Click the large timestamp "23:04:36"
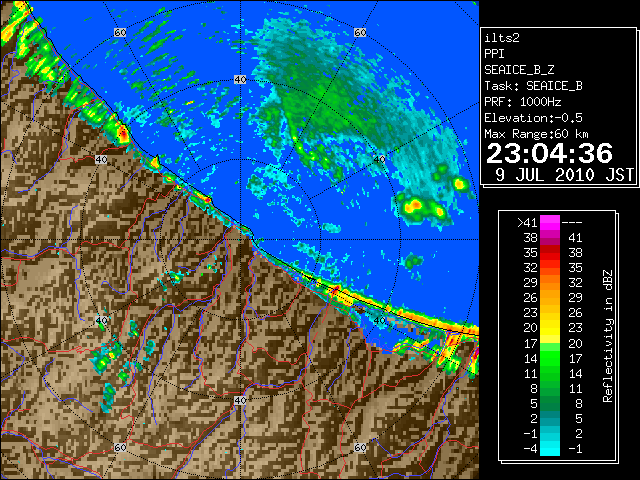Image resolution: width=640 pixels, height=480 pixels. (x=549, y=153)
